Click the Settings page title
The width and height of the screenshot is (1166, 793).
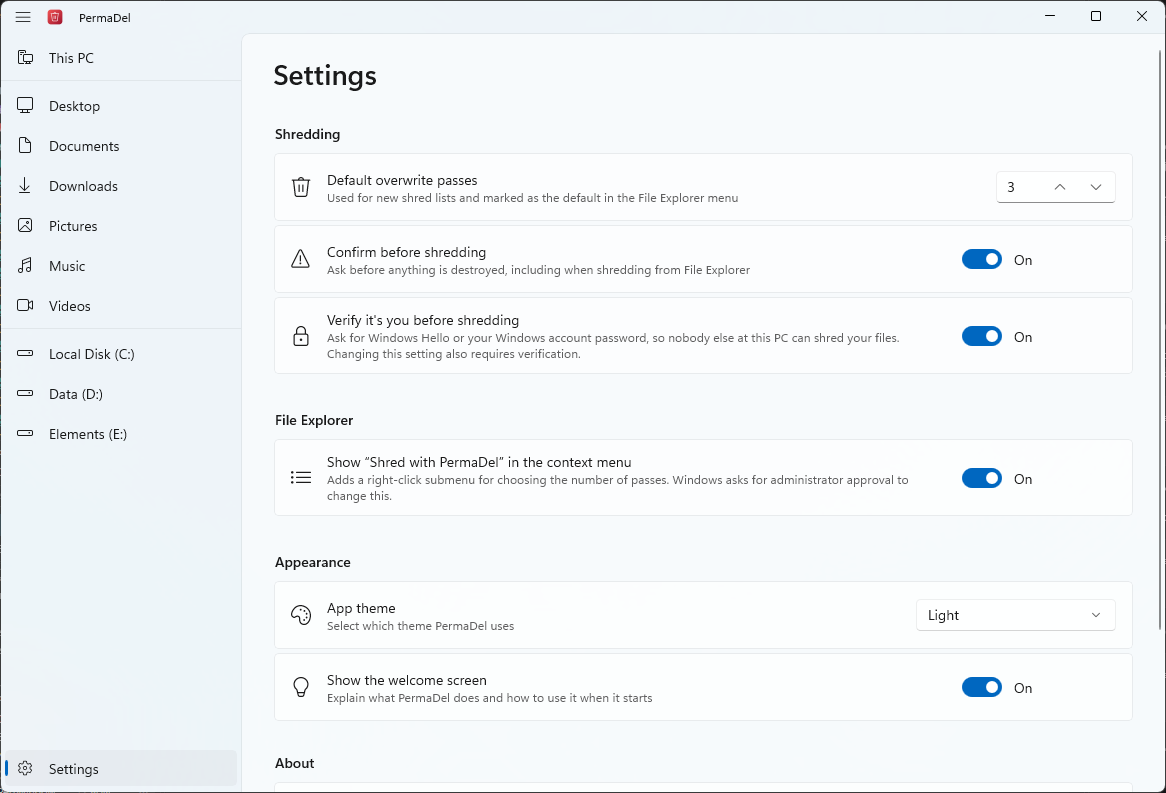pos(325,76)
